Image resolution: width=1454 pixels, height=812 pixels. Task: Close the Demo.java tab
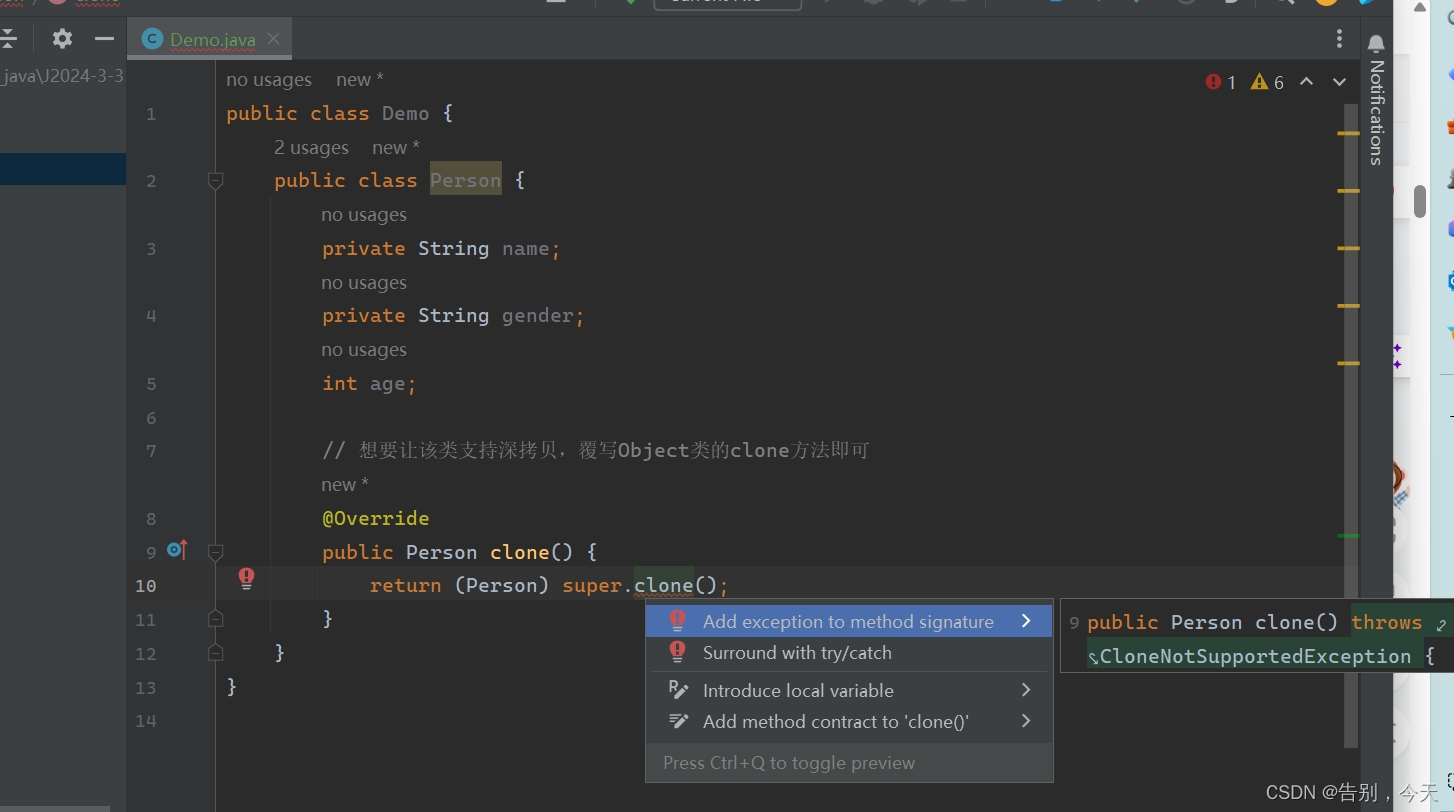tap(273, 39)
